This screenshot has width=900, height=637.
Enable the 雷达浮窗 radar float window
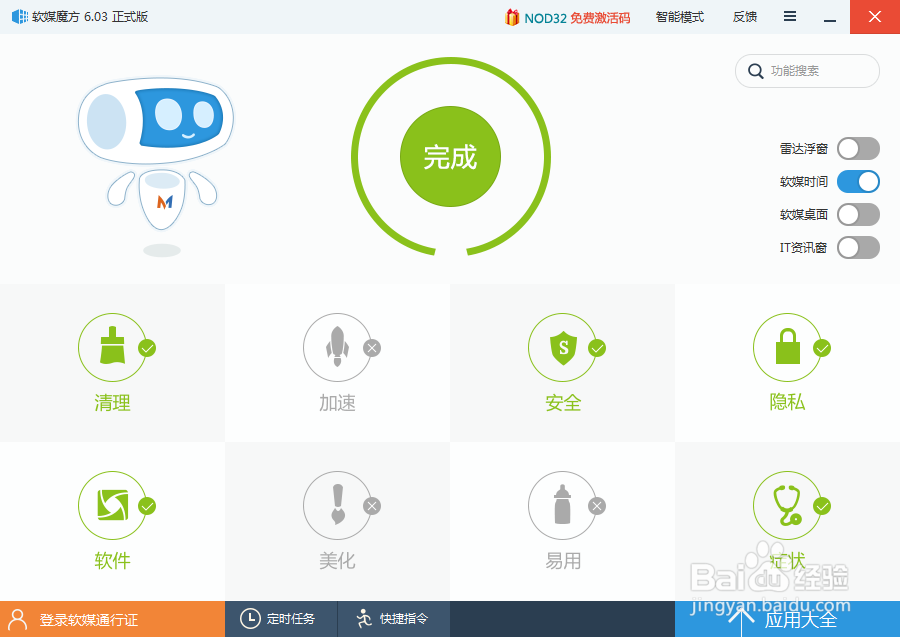pyautogui.click(x=857, y=148)
